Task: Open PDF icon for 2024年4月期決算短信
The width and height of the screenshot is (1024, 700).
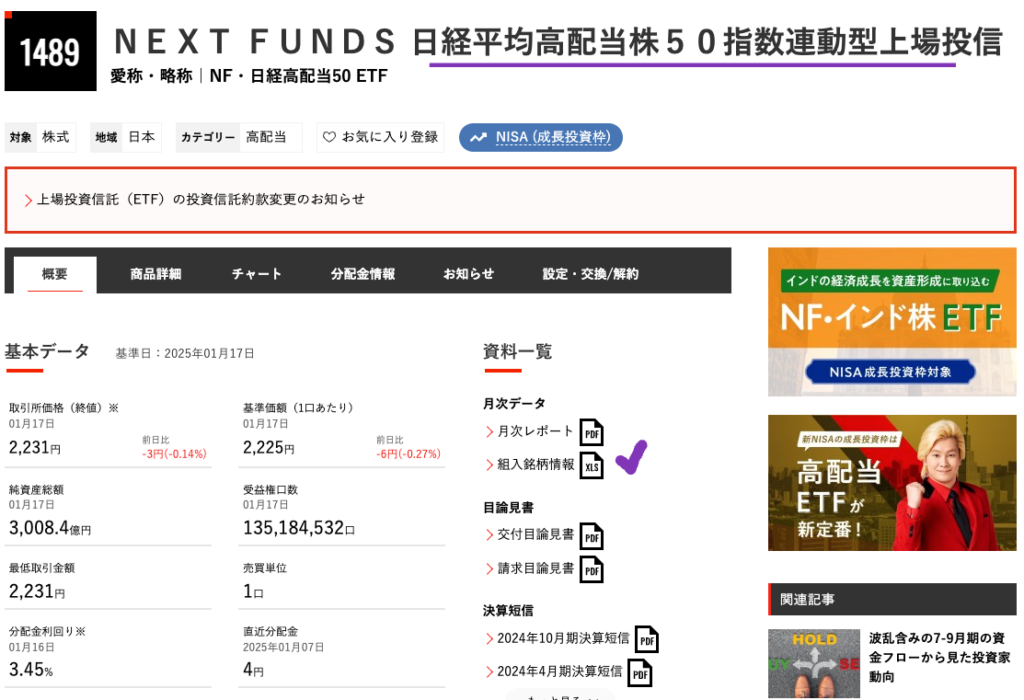Action: (x=640, y=673)
